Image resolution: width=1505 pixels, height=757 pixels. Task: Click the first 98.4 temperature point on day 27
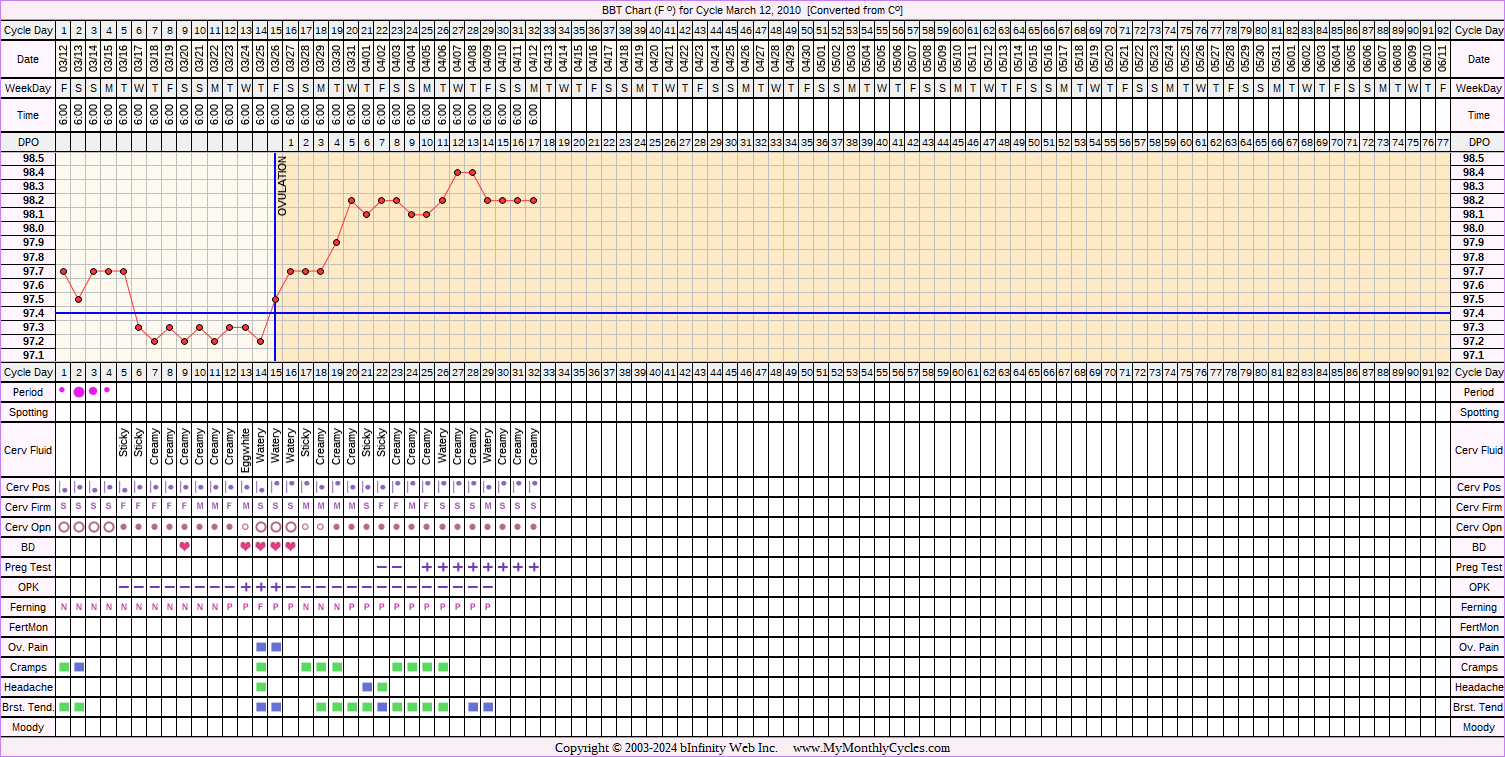(458, 172)
